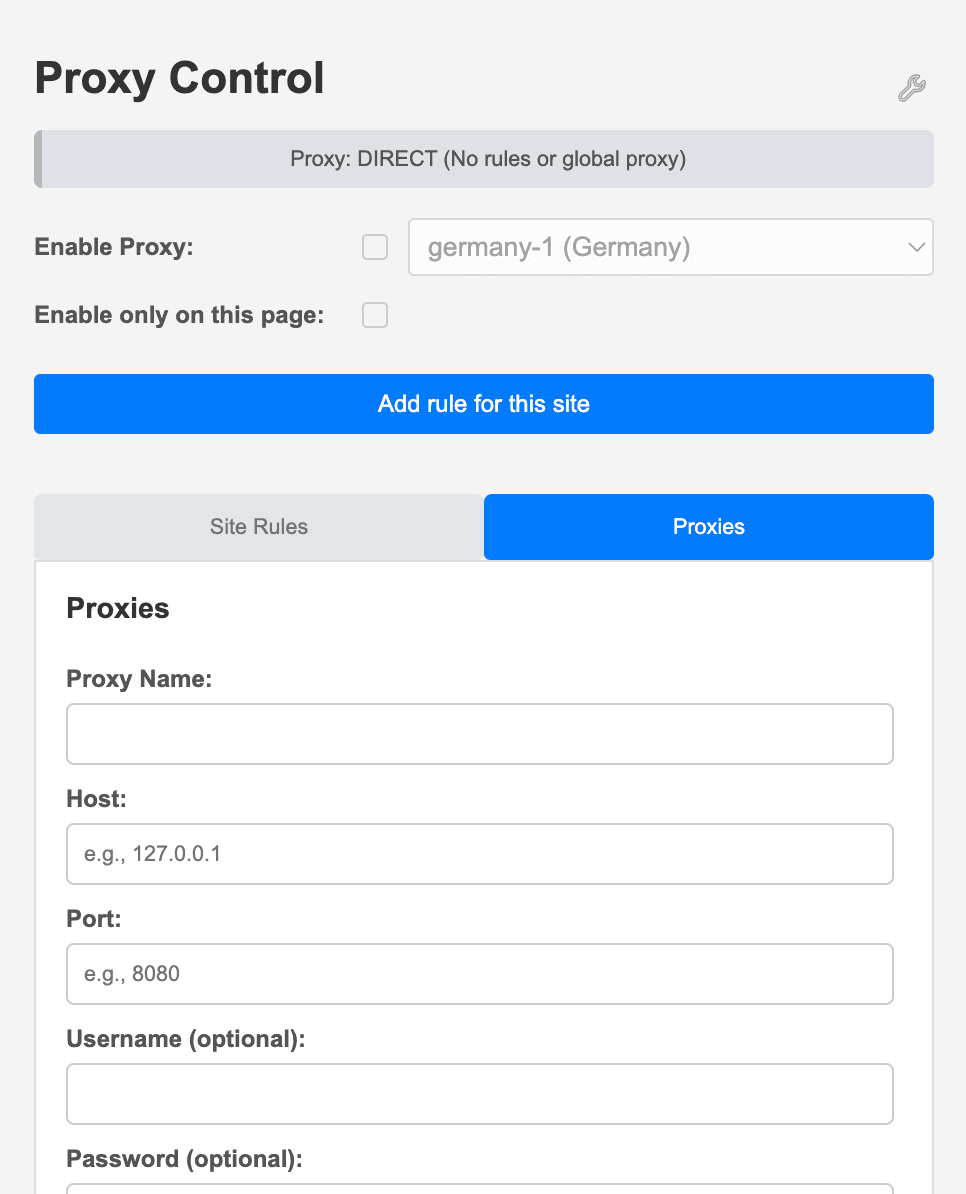Focus the Proxy Name input field

pyautogui.click(x=480, y=733)
